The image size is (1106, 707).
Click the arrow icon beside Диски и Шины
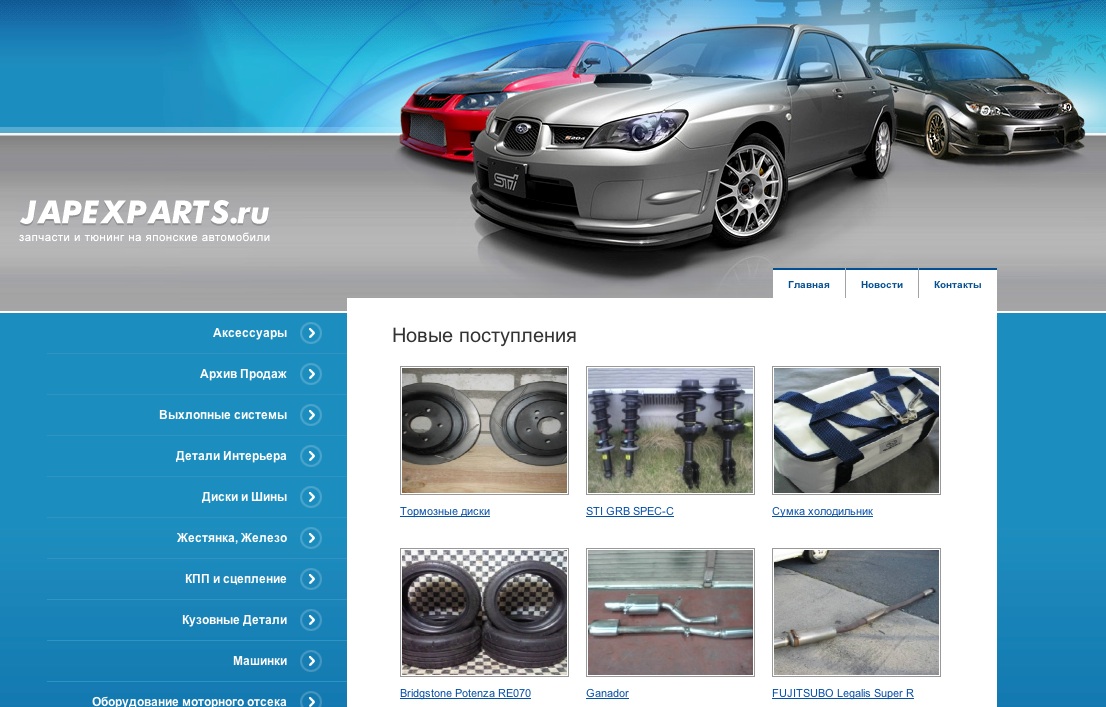tap(311, 497)
